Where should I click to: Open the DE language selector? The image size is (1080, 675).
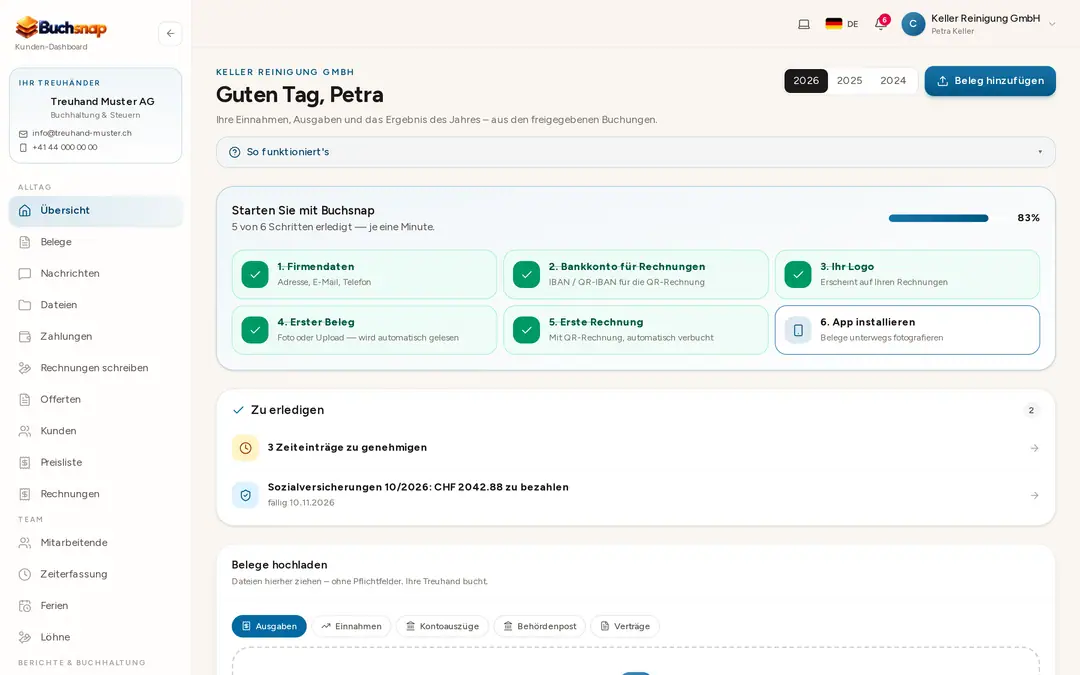842,24
